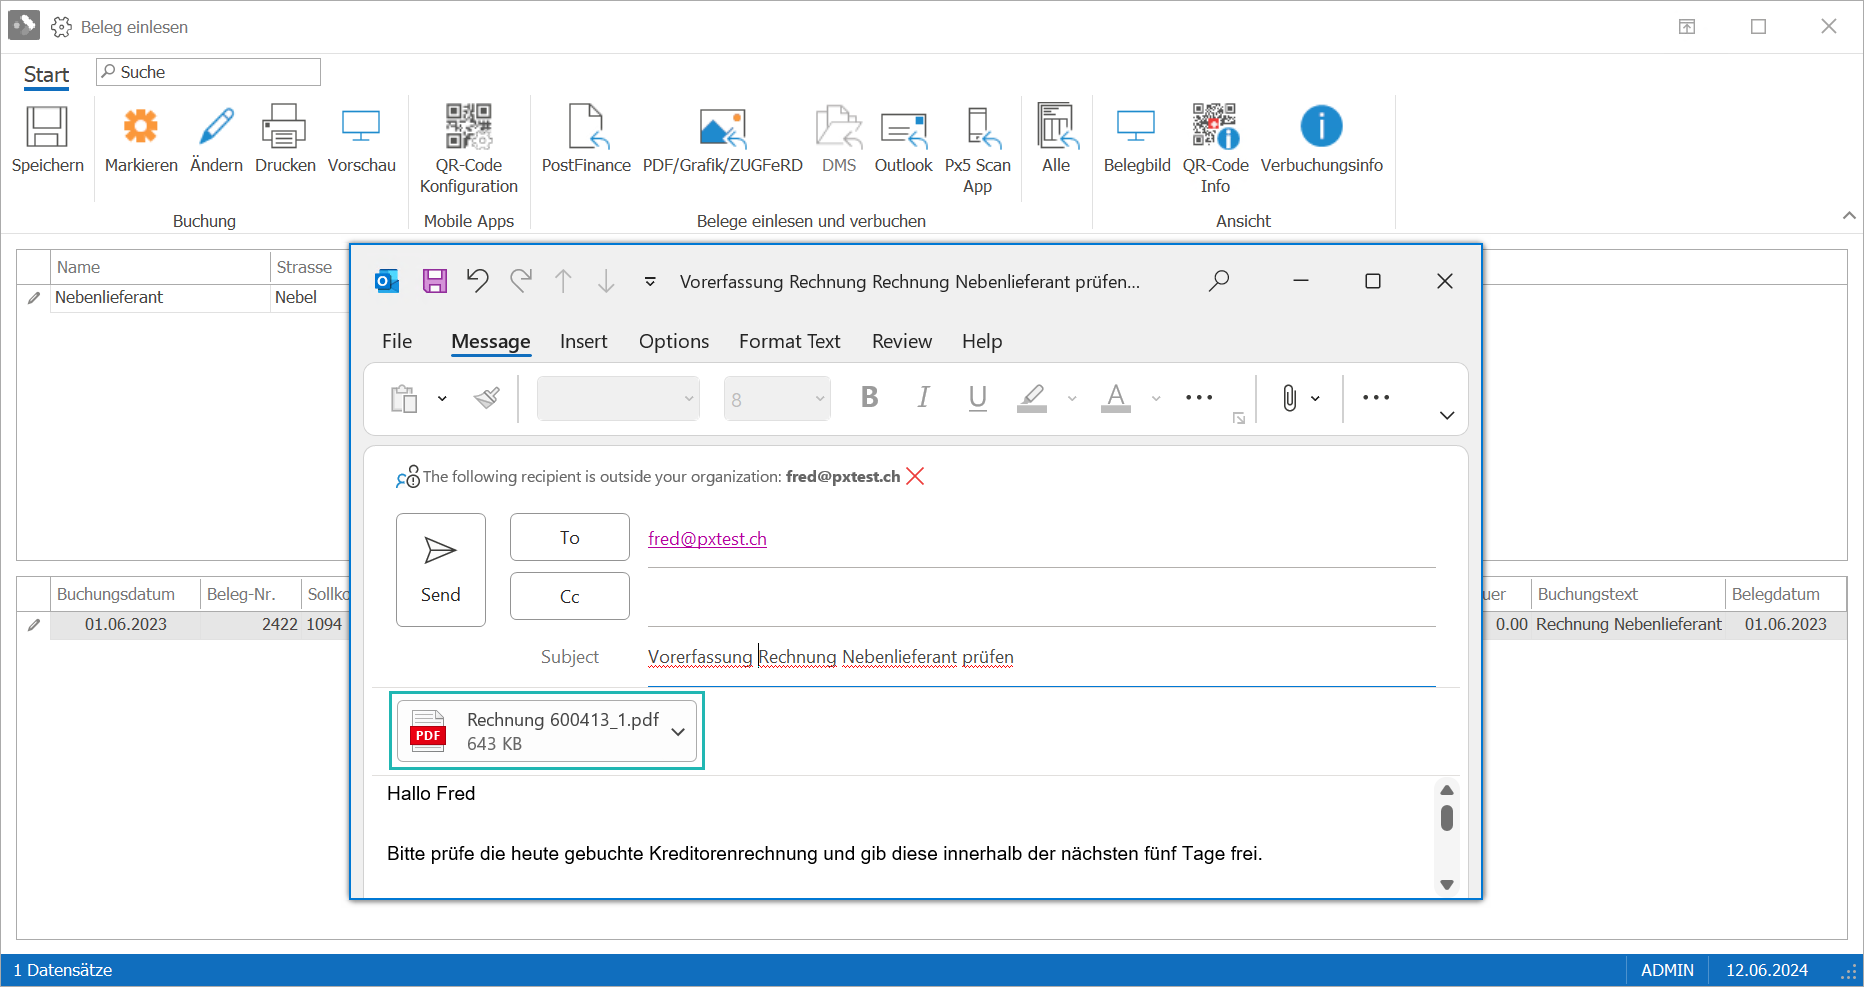
Task: Save the Outlook message draft
Action: point(435,281)
